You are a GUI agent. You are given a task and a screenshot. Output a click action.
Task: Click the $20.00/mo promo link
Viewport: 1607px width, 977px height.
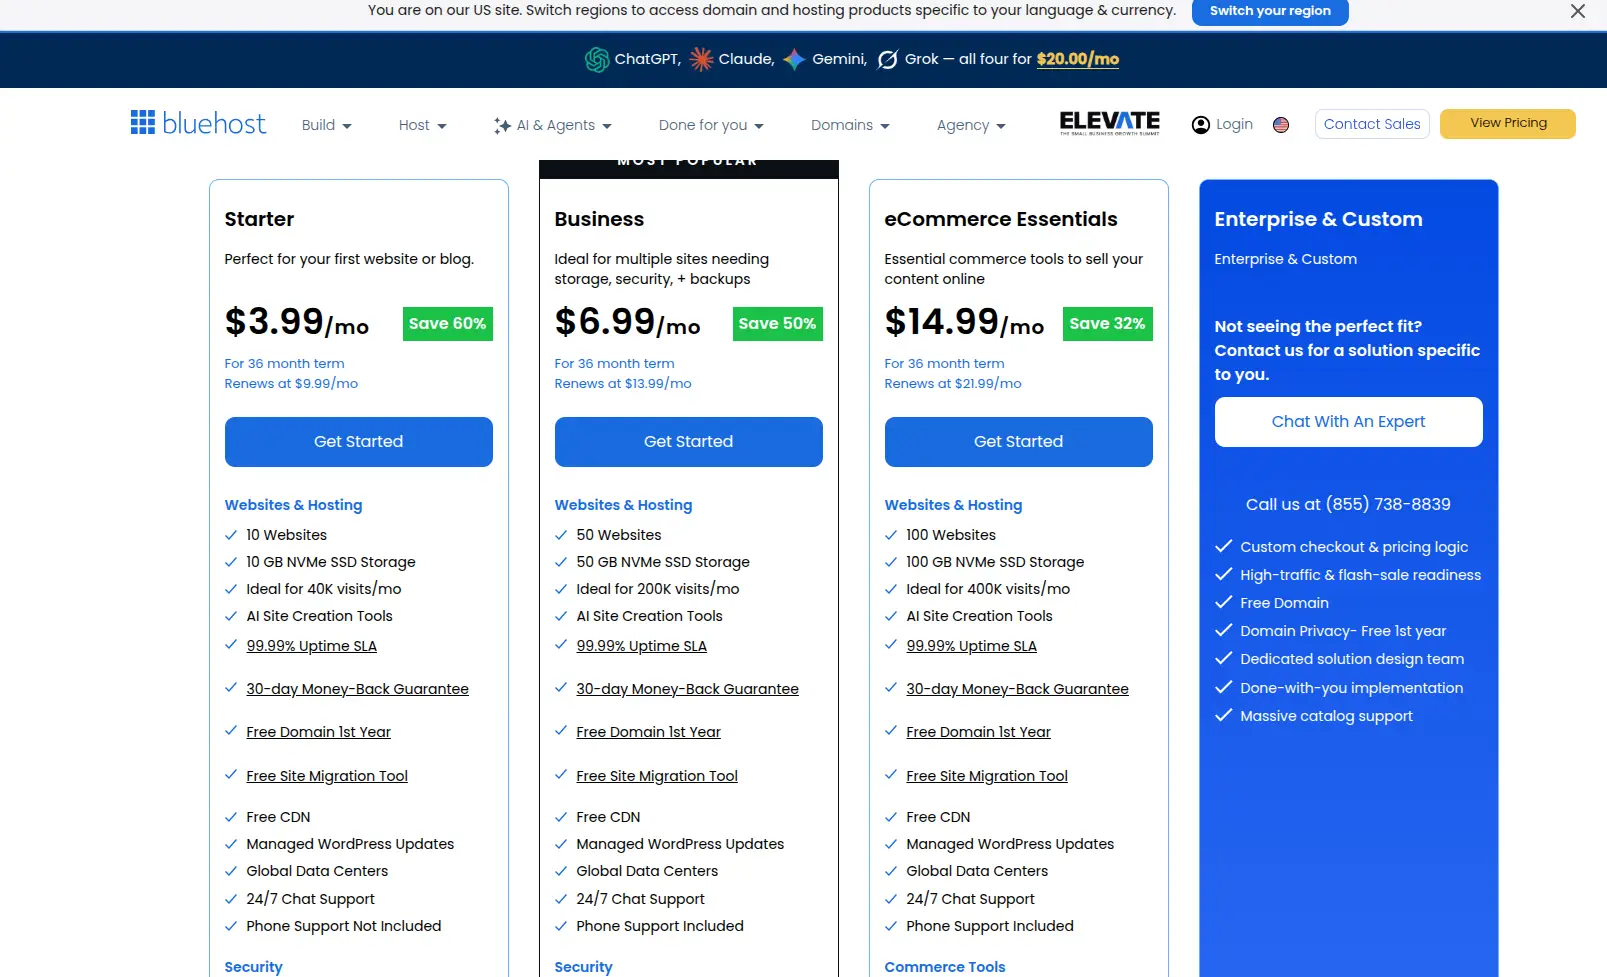point(1078,59)
